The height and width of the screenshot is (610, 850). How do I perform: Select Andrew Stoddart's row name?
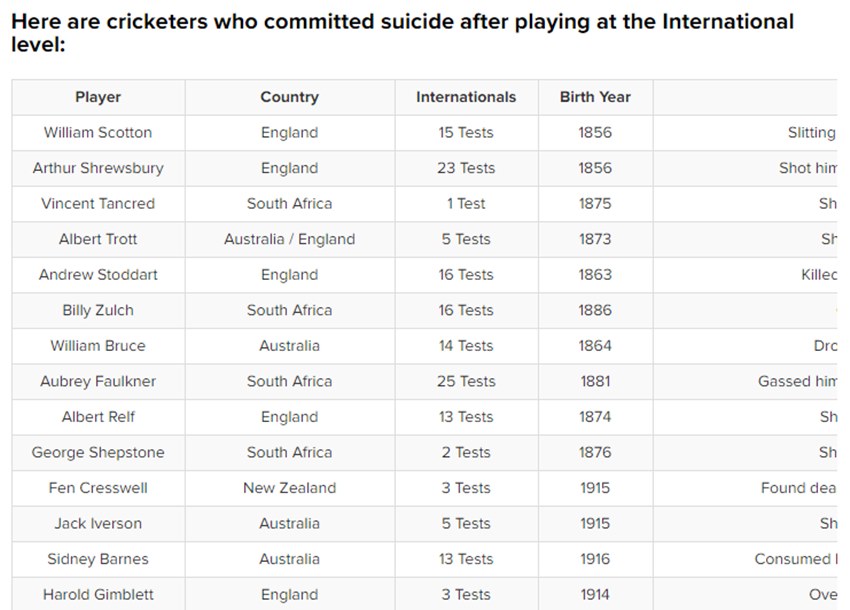click(98, 275)
